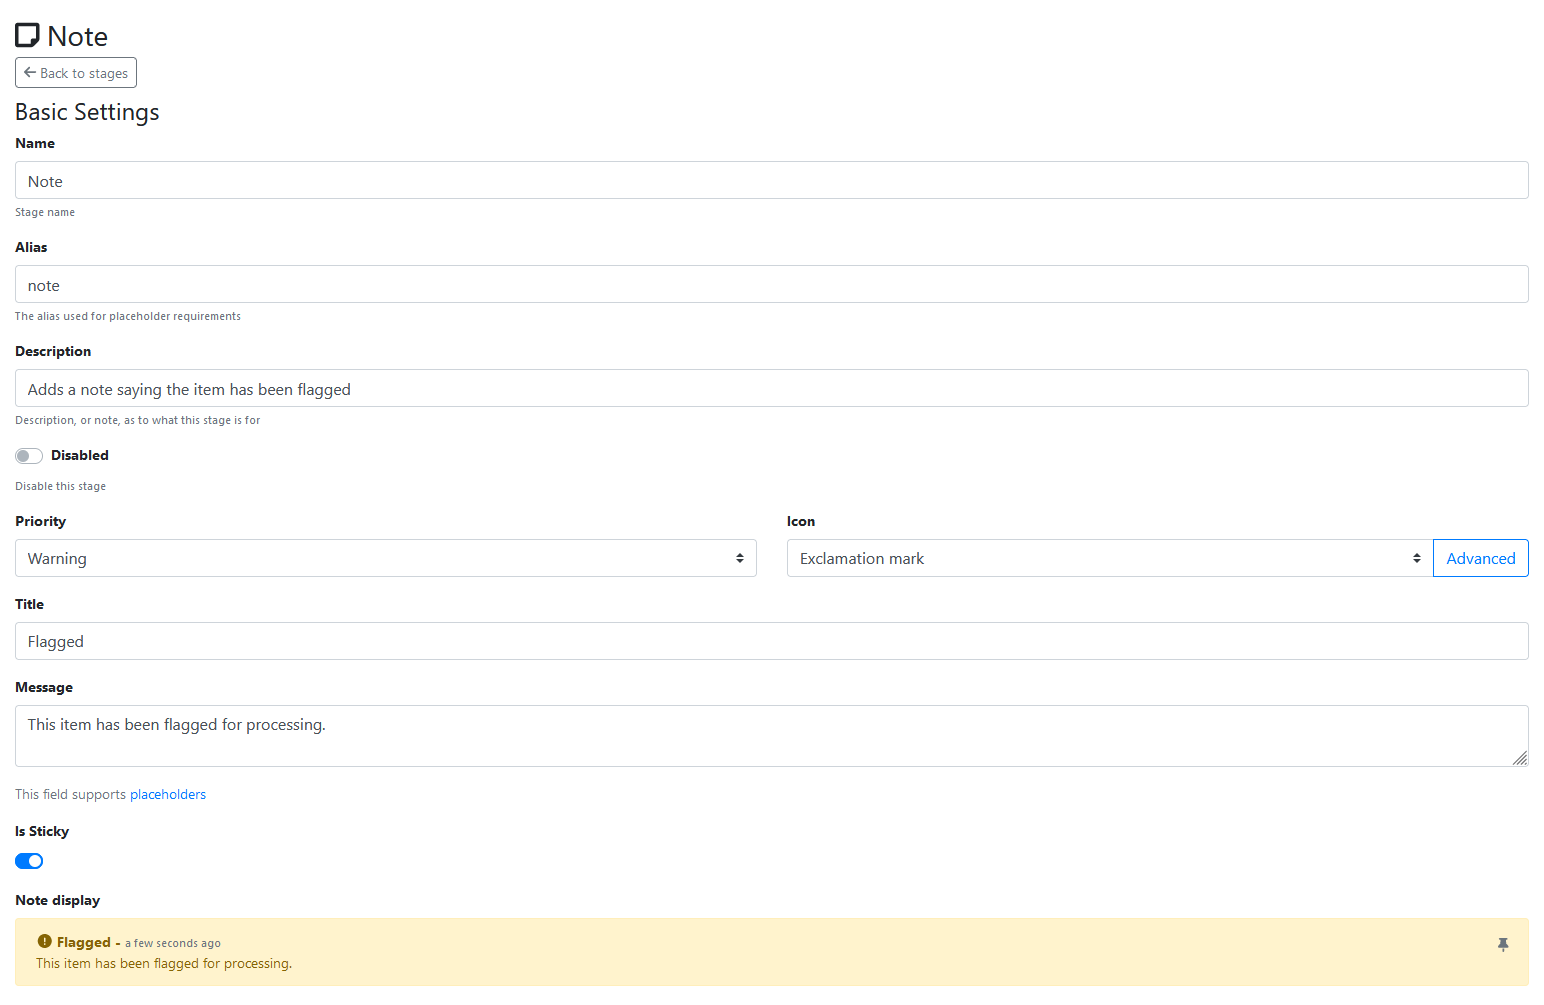Open the Priority dropdown showing Warning
The width and height of the screenshot is (1544, 1005).
tap(385, 558)
